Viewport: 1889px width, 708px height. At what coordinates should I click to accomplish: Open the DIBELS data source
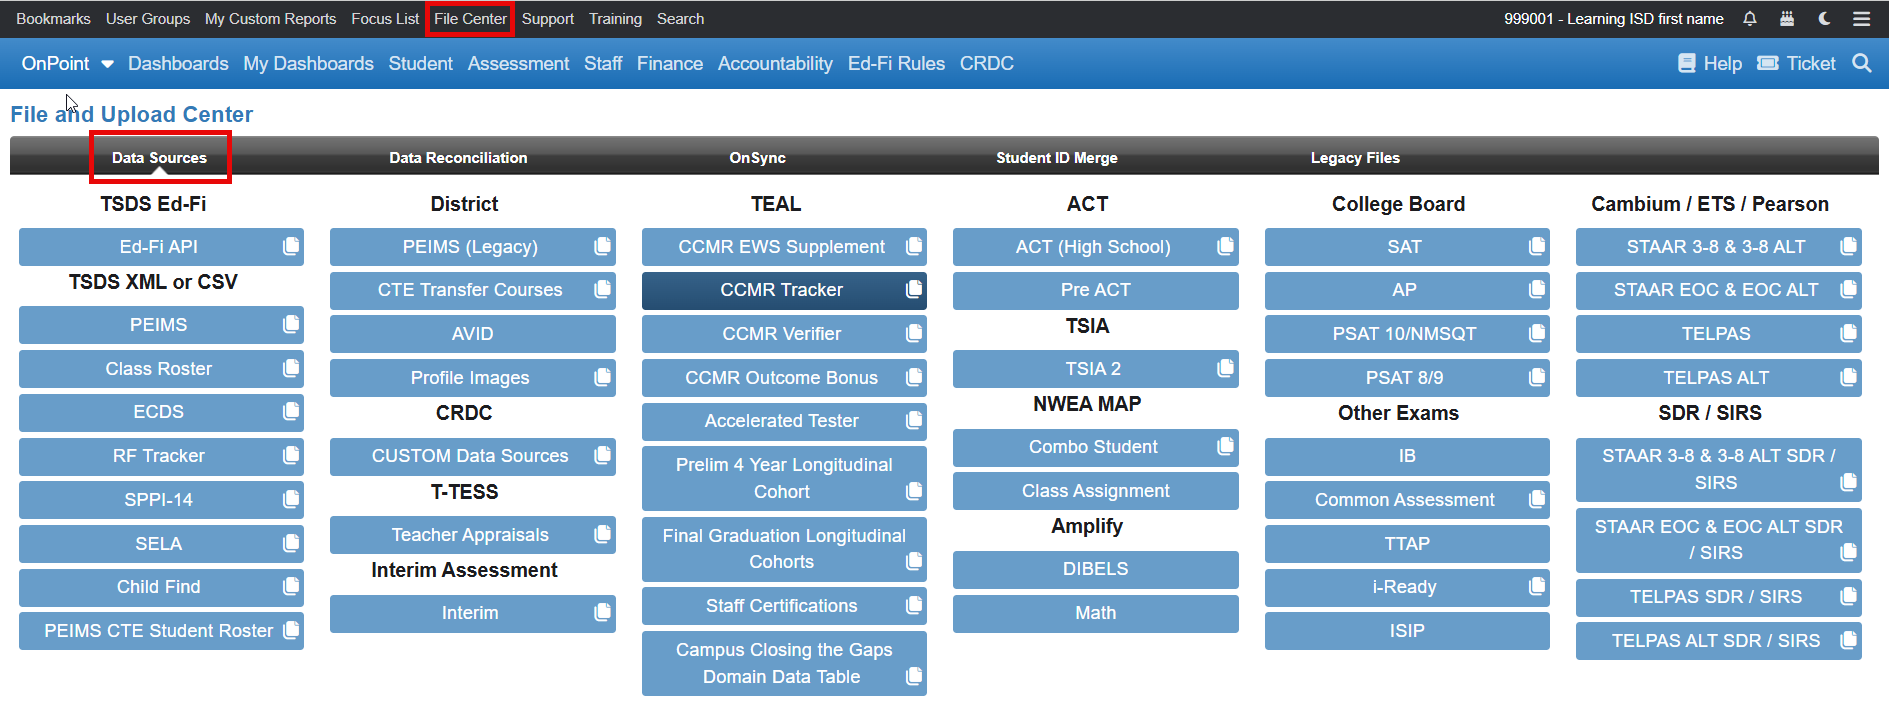(1095, 569)
